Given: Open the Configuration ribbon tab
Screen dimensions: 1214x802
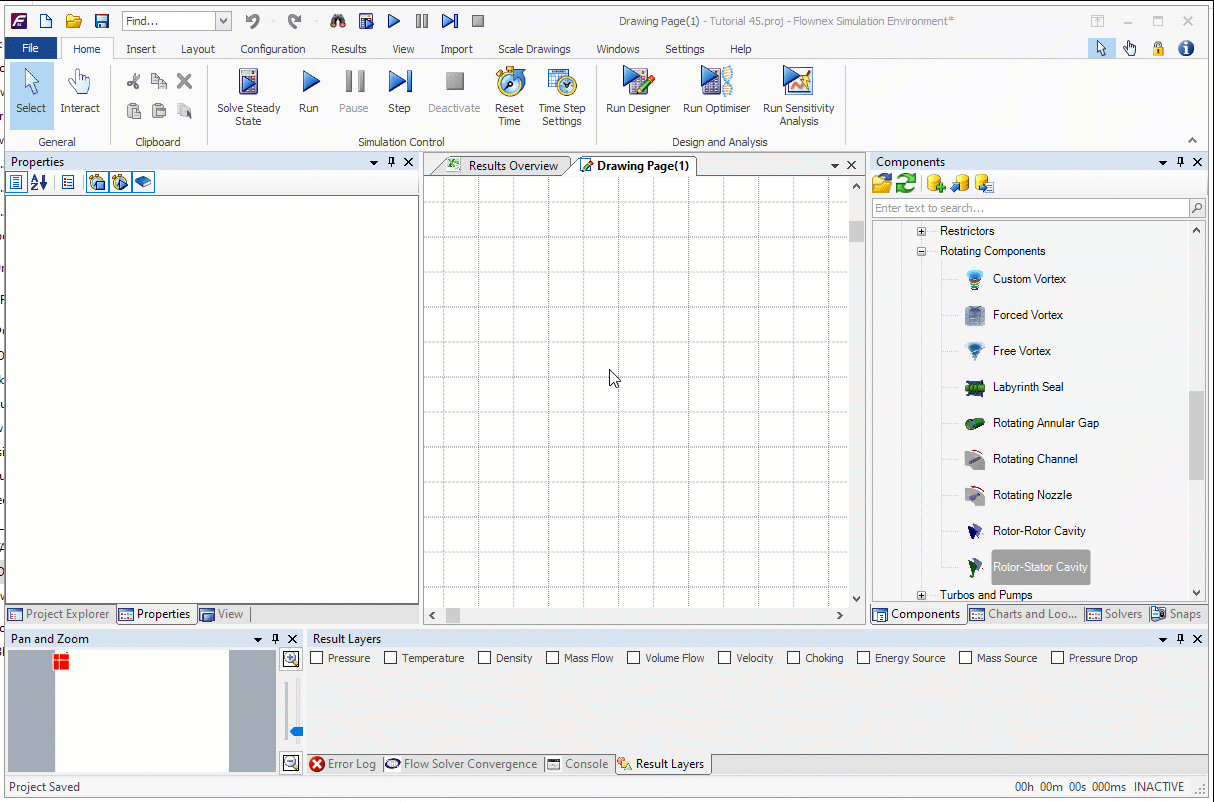Looking at the screenshot, I should pos(272,49).
